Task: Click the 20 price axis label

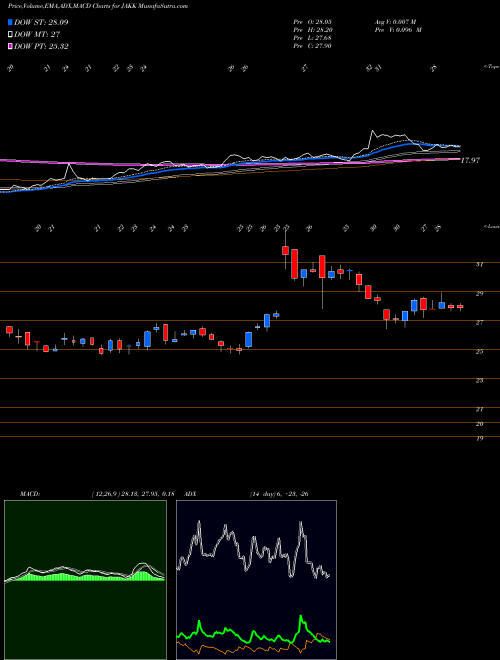Action: [479, 424]
